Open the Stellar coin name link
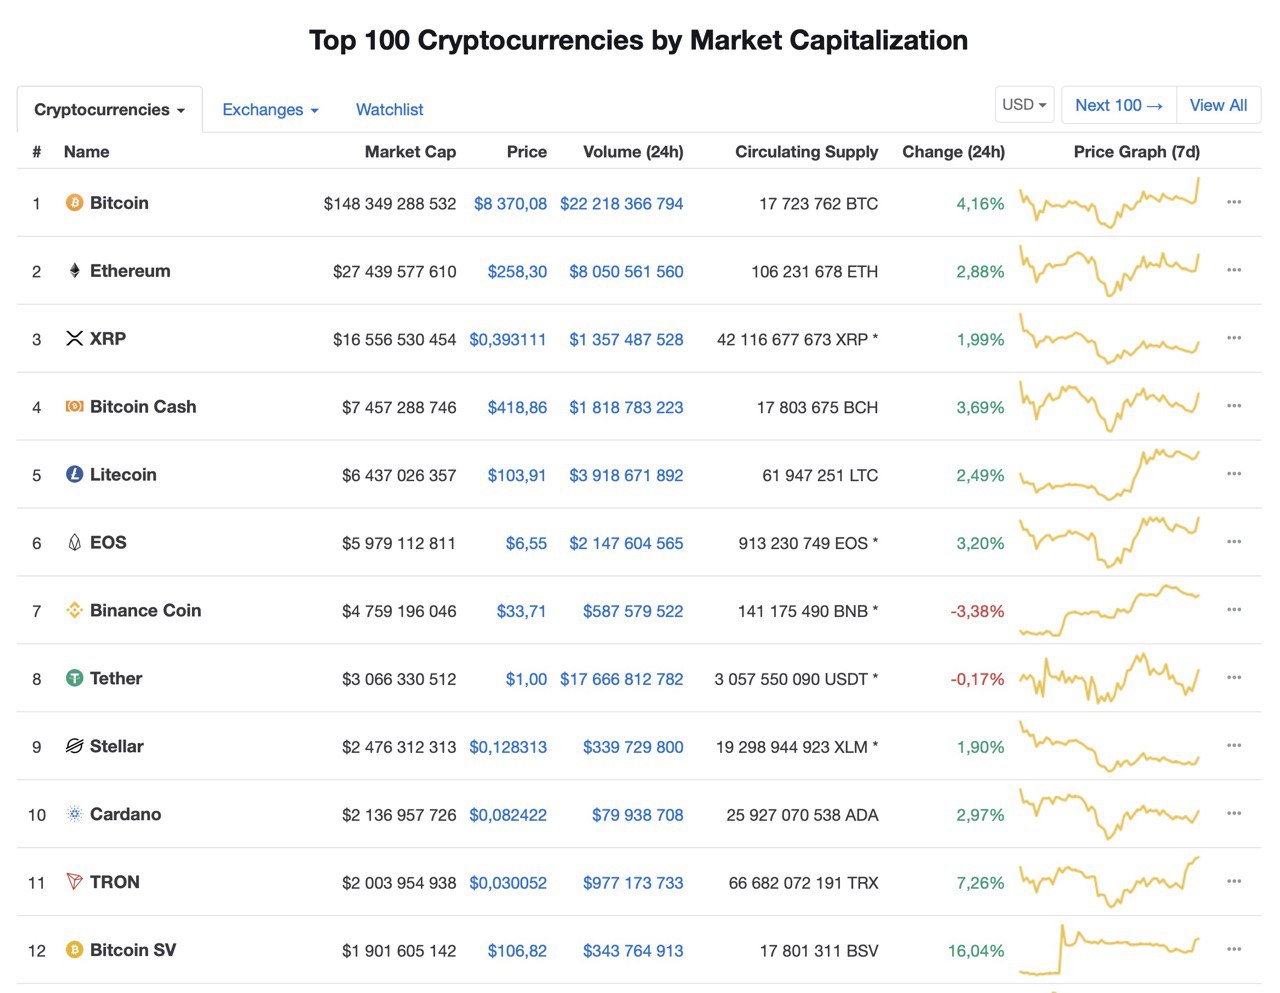 click(117, 746)
